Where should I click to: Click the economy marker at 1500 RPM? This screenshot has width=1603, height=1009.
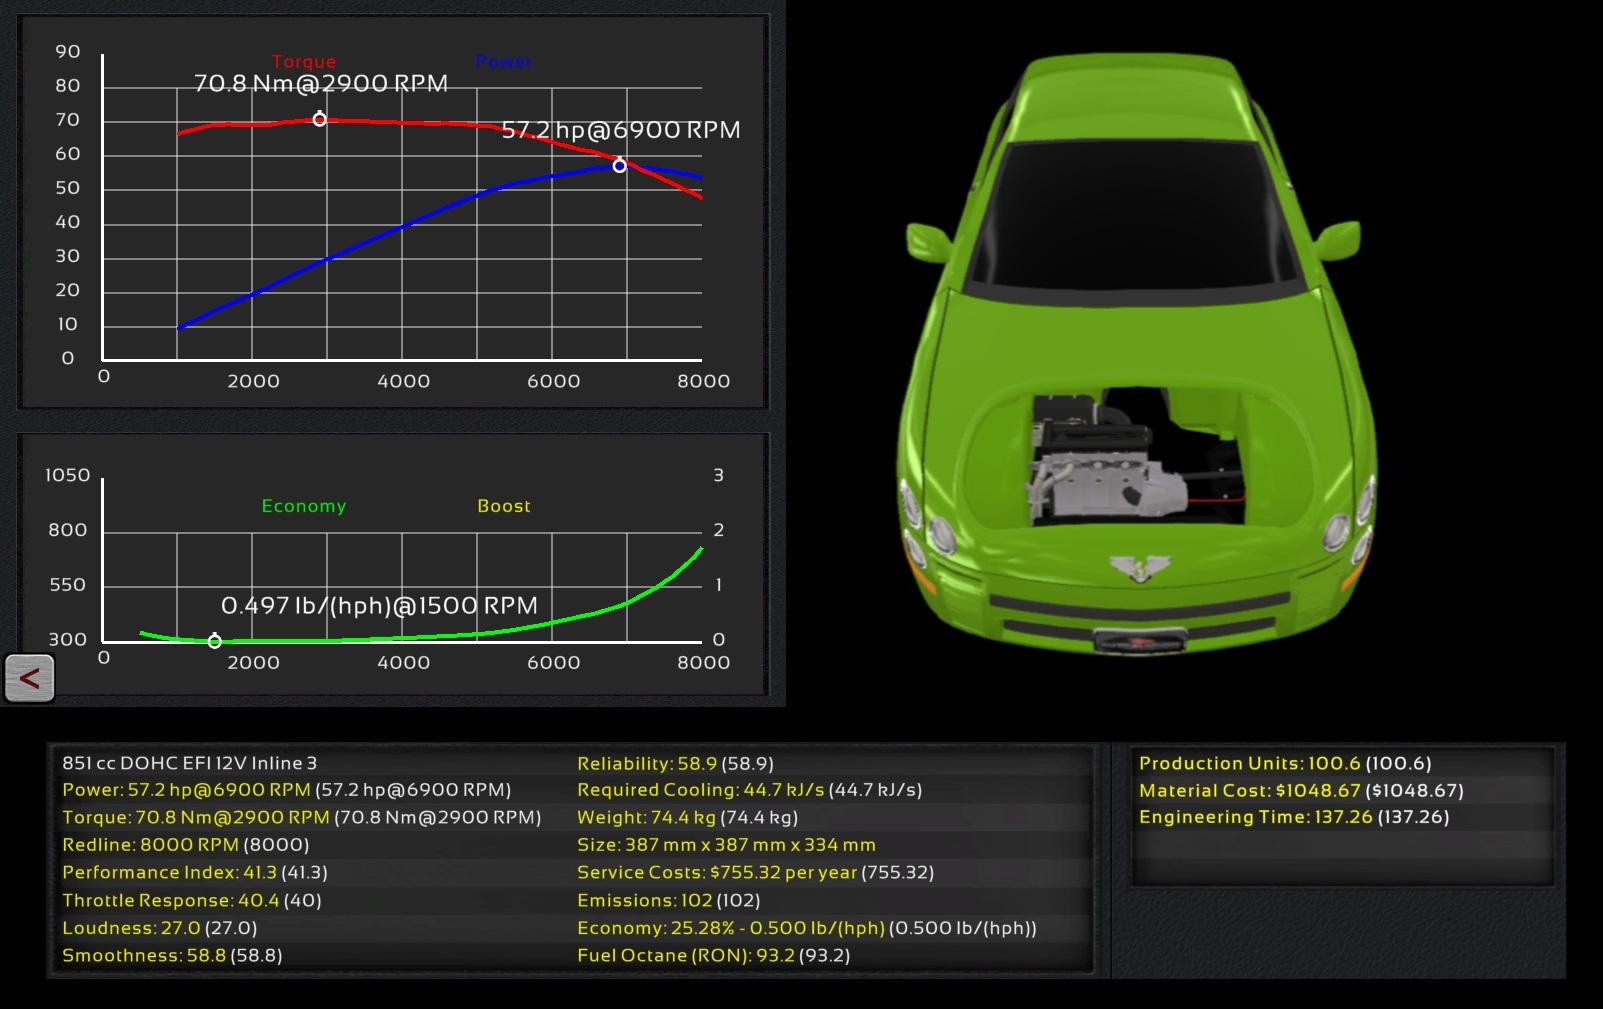(214, 641)
